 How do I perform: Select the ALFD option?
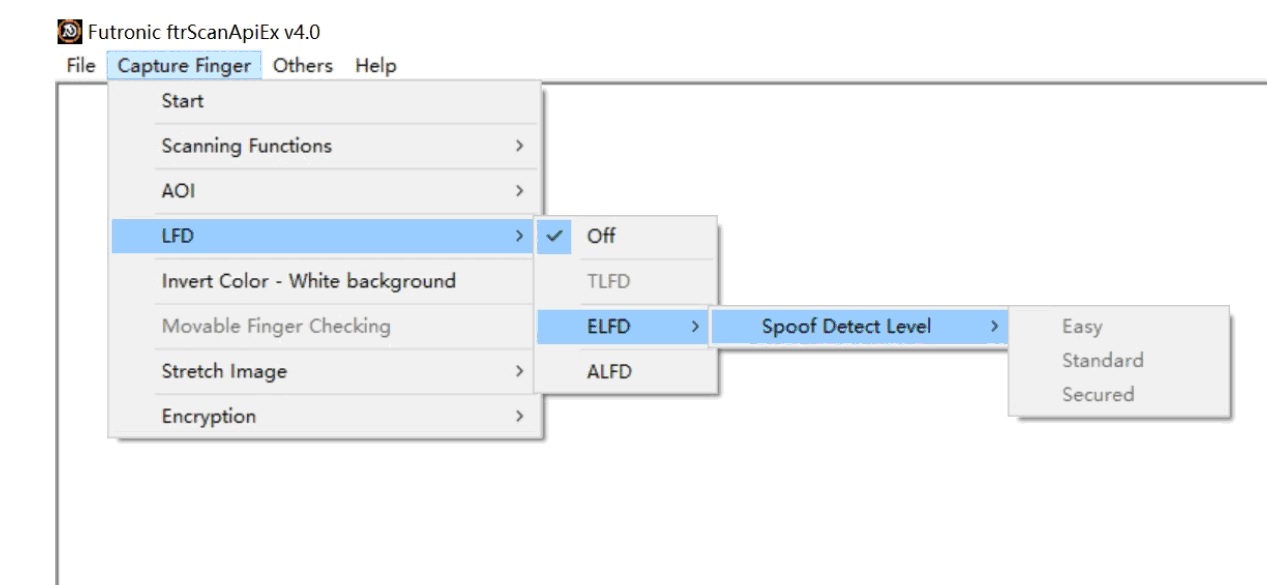click(626, 371)
